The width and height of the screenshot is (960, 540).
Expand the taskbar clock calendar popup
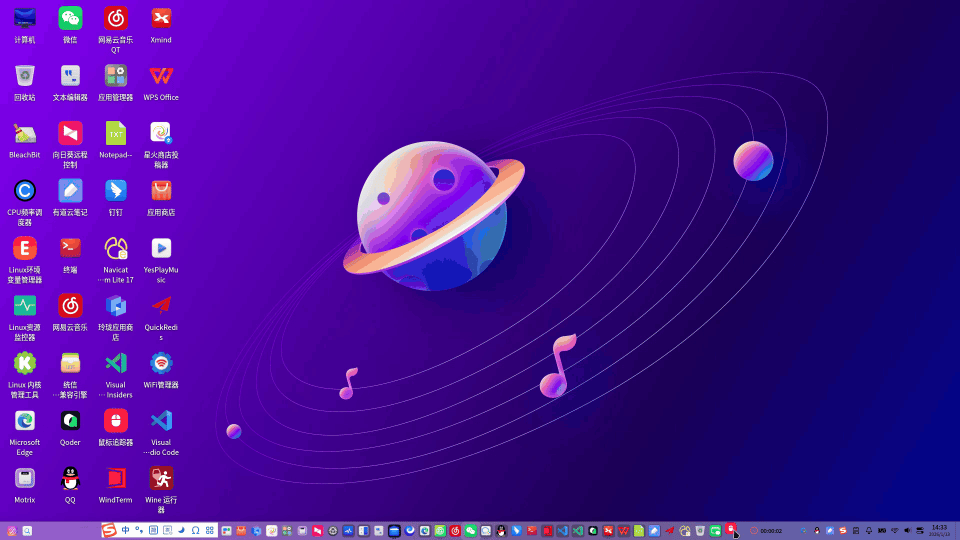(x=939, y=530)
